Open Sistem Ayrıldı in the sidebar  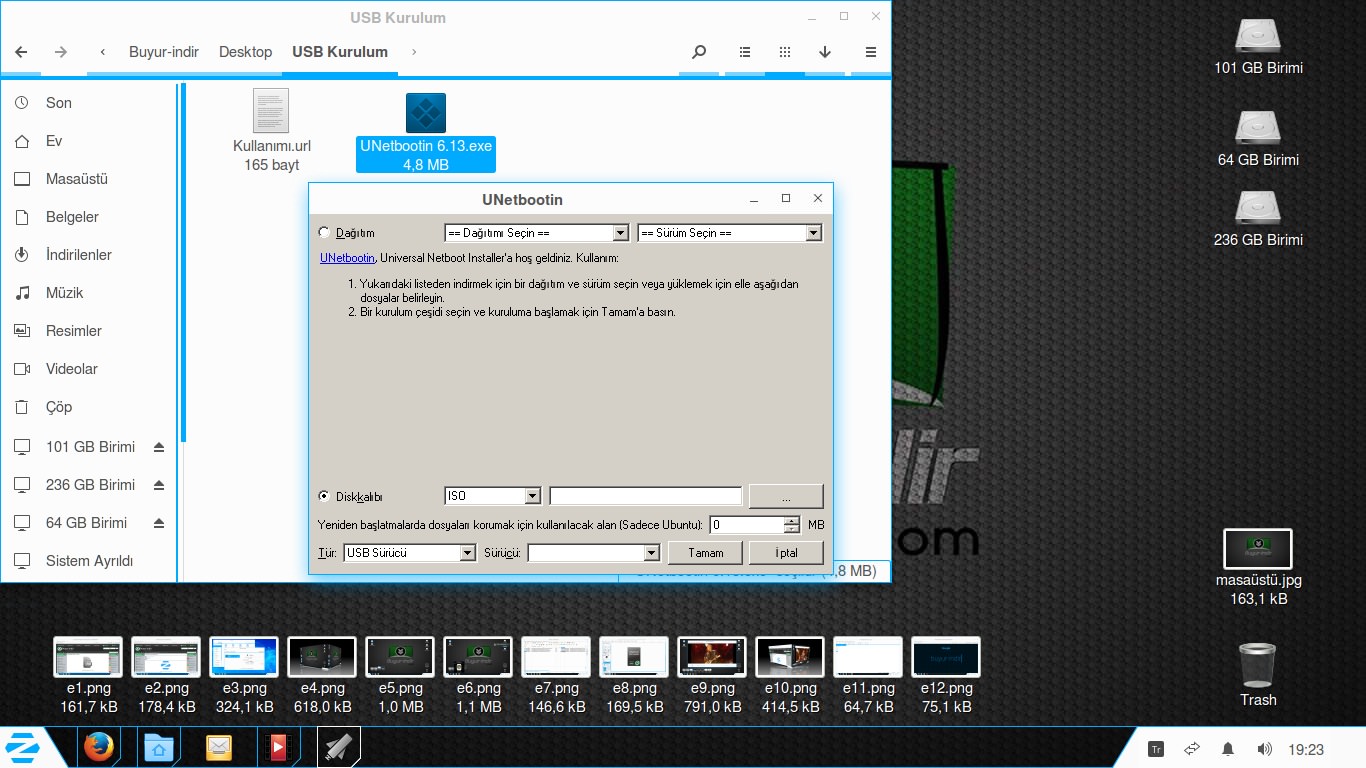89,561
